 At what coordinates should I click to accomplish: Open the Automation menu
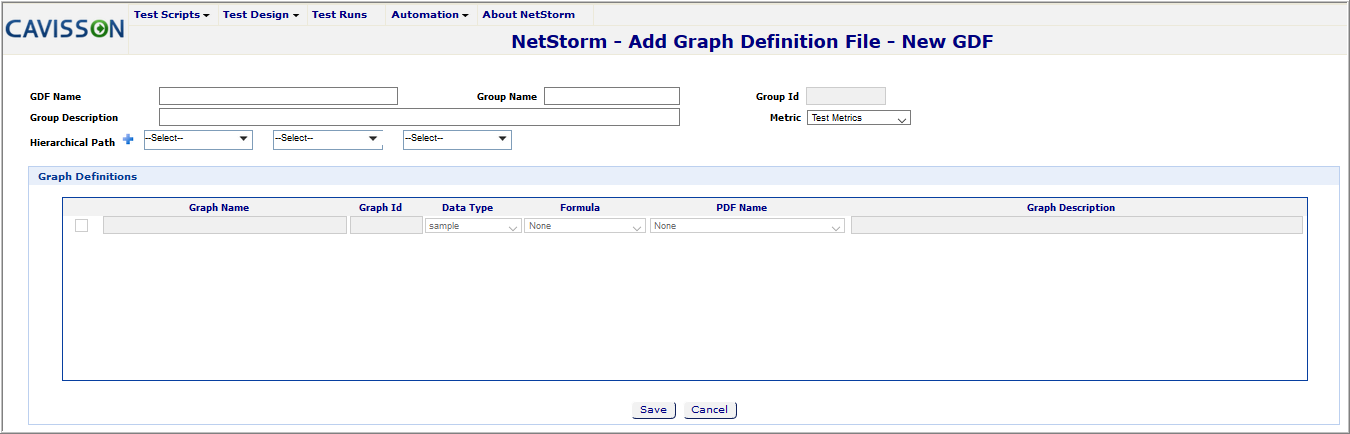tap(430, 15)
